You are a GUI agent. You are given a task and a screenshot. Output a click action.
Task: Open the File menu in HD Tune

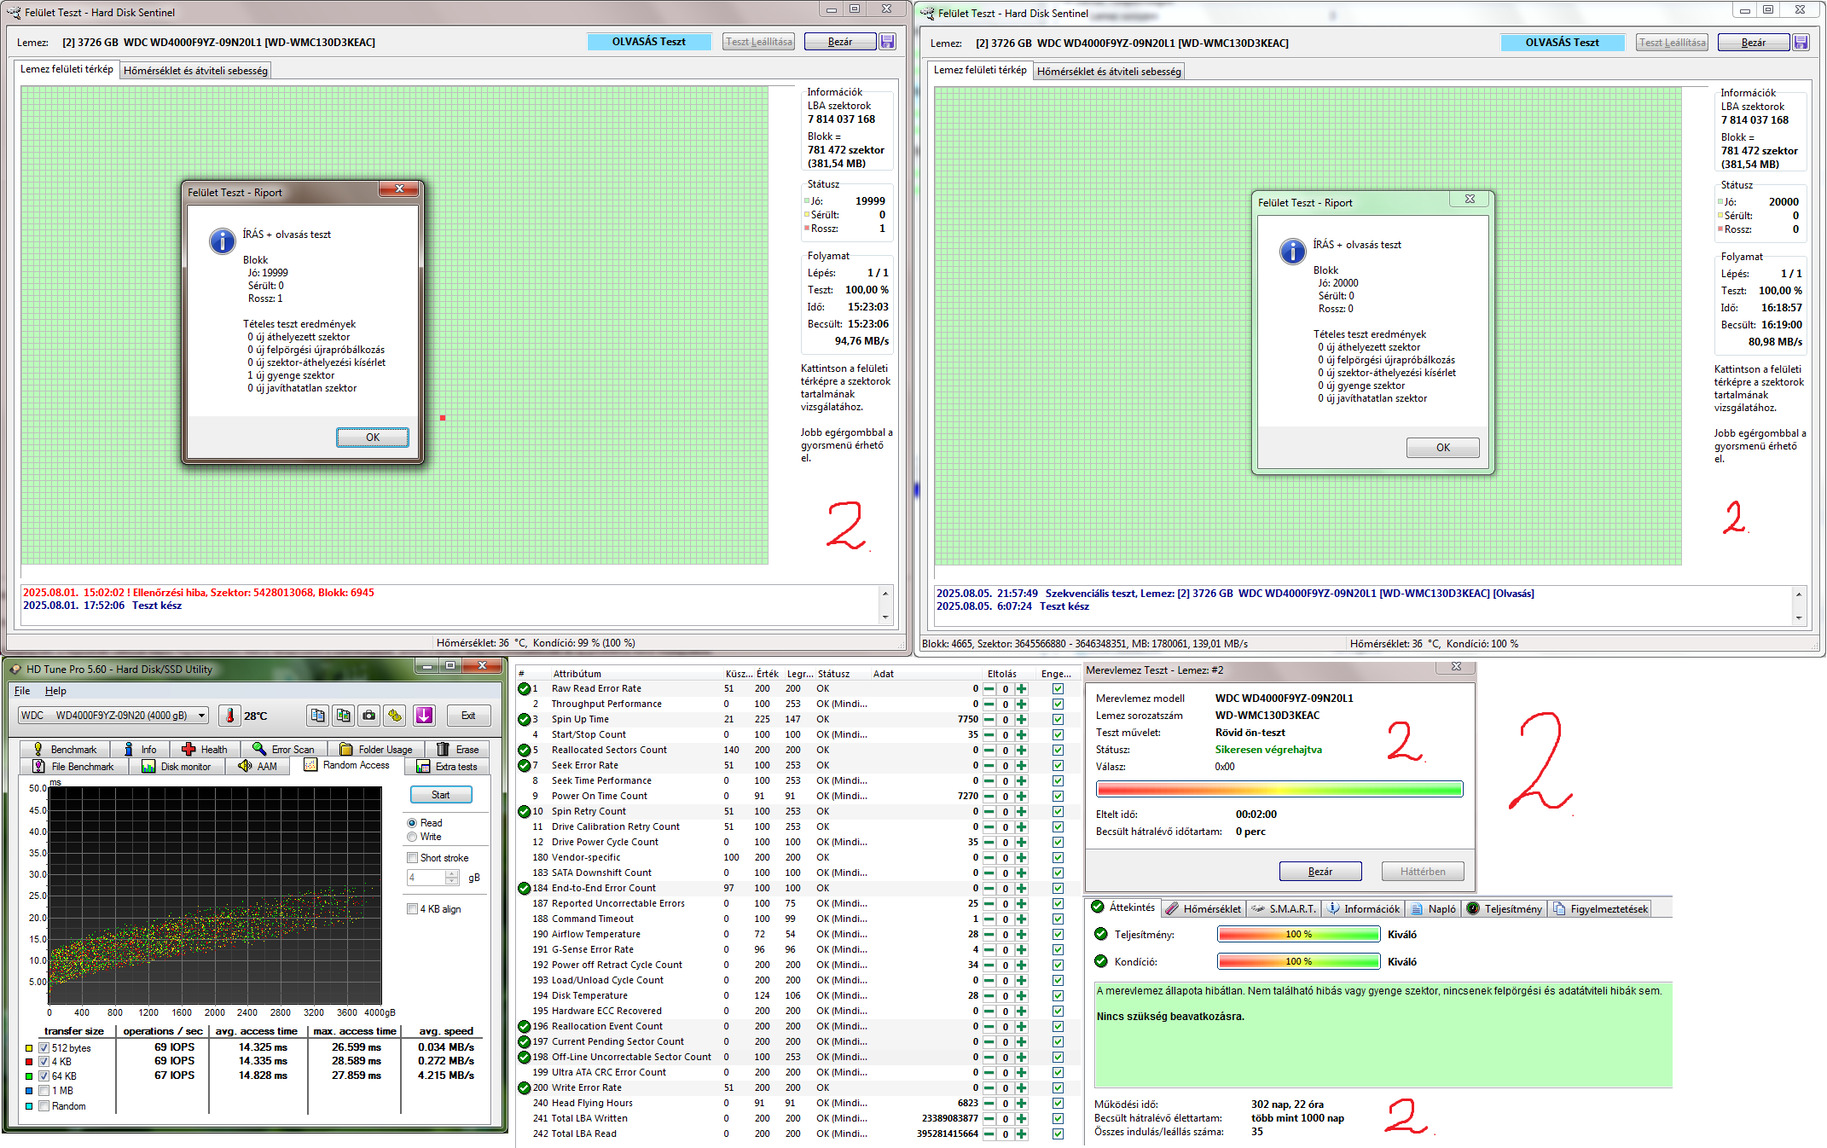pyautogui.click(x=22, y=691)
